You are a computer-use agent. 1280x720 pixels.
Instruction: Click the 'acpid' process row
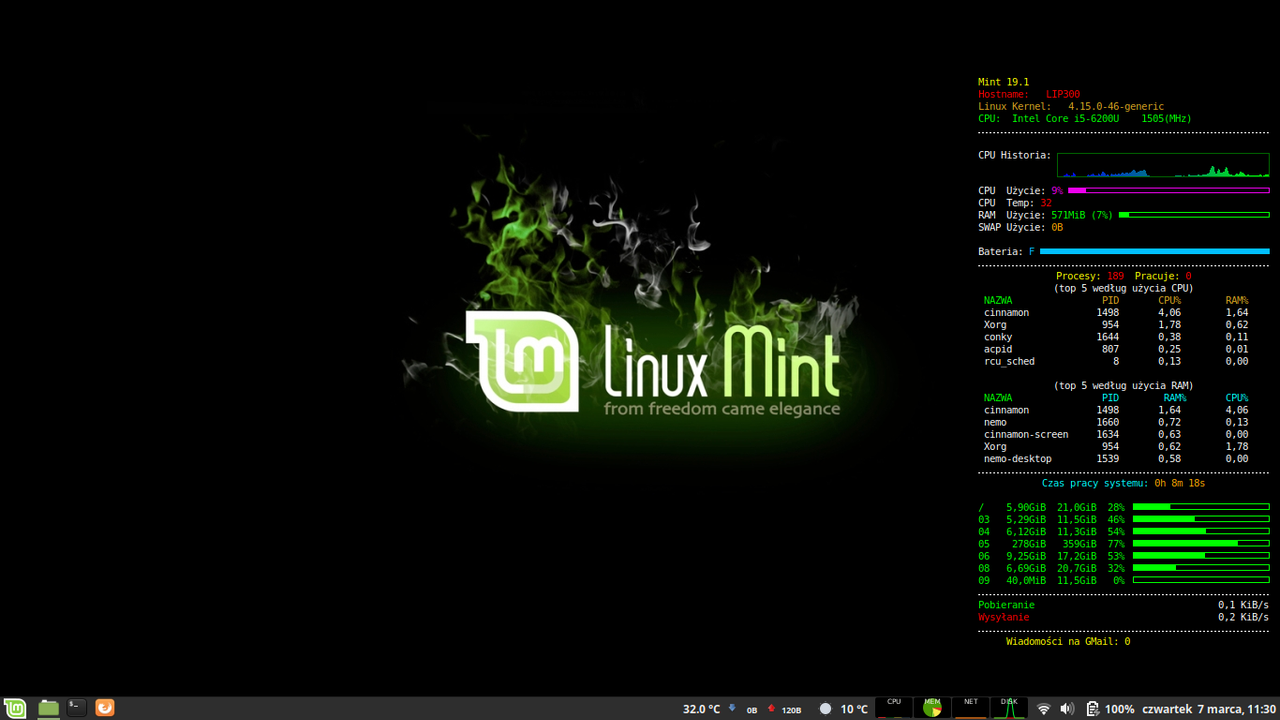[1116, 349]
